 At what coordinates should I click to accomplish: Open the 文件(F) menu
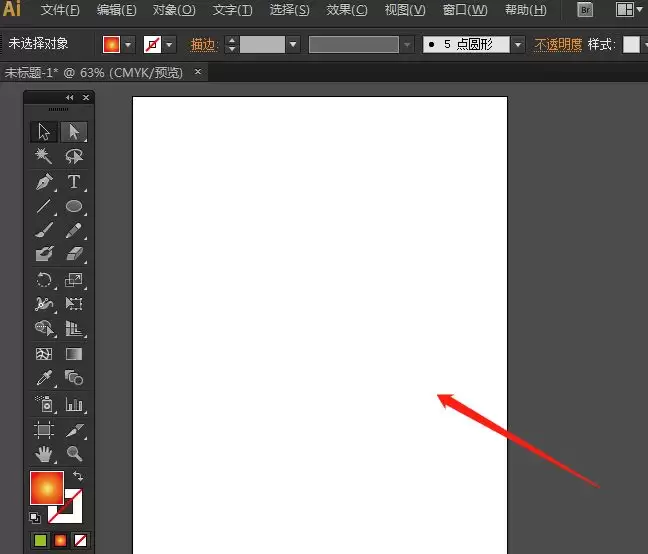pos(60,10)
